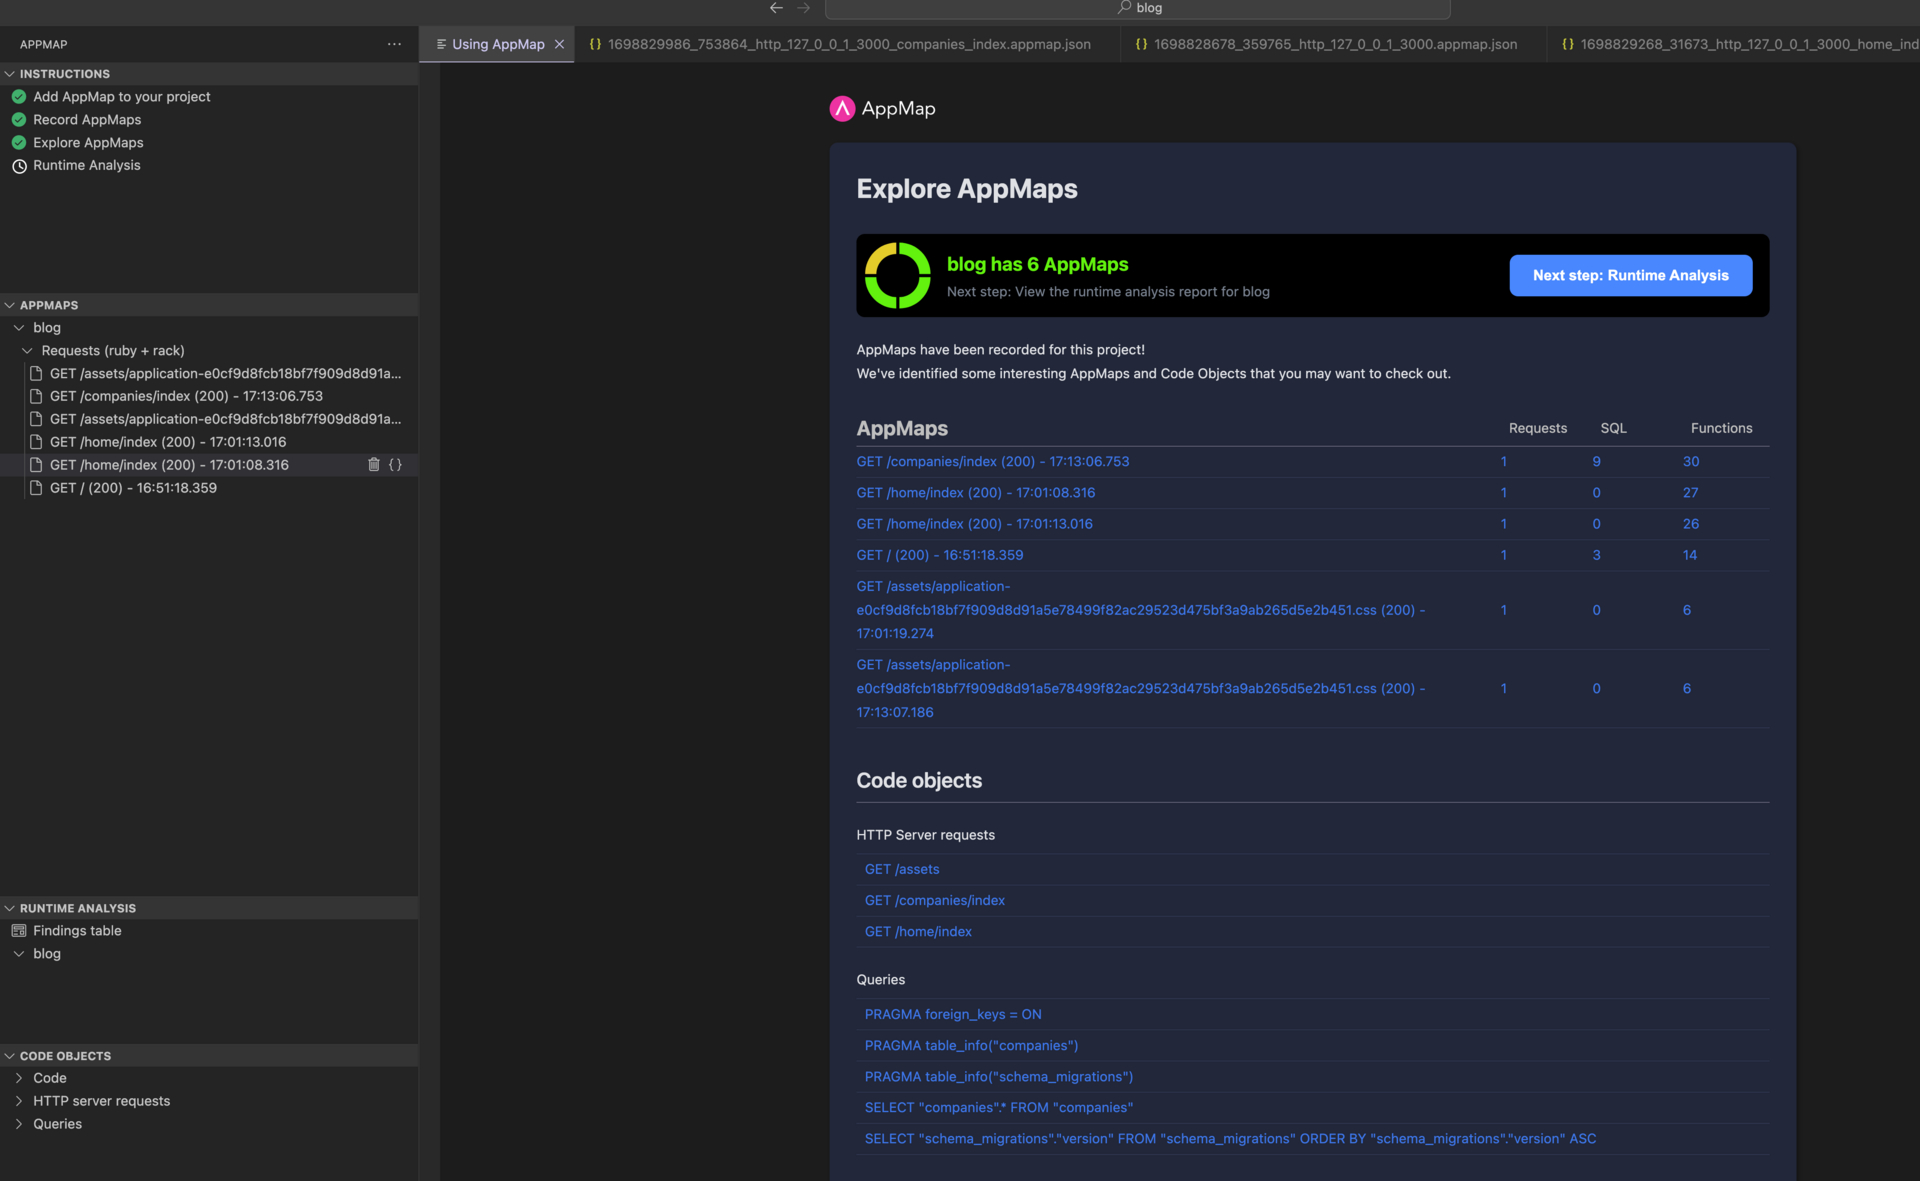Screen dimensions: 1920x1181
Task: Collapse the APPMAPS section
Action: tap(10, 305)
